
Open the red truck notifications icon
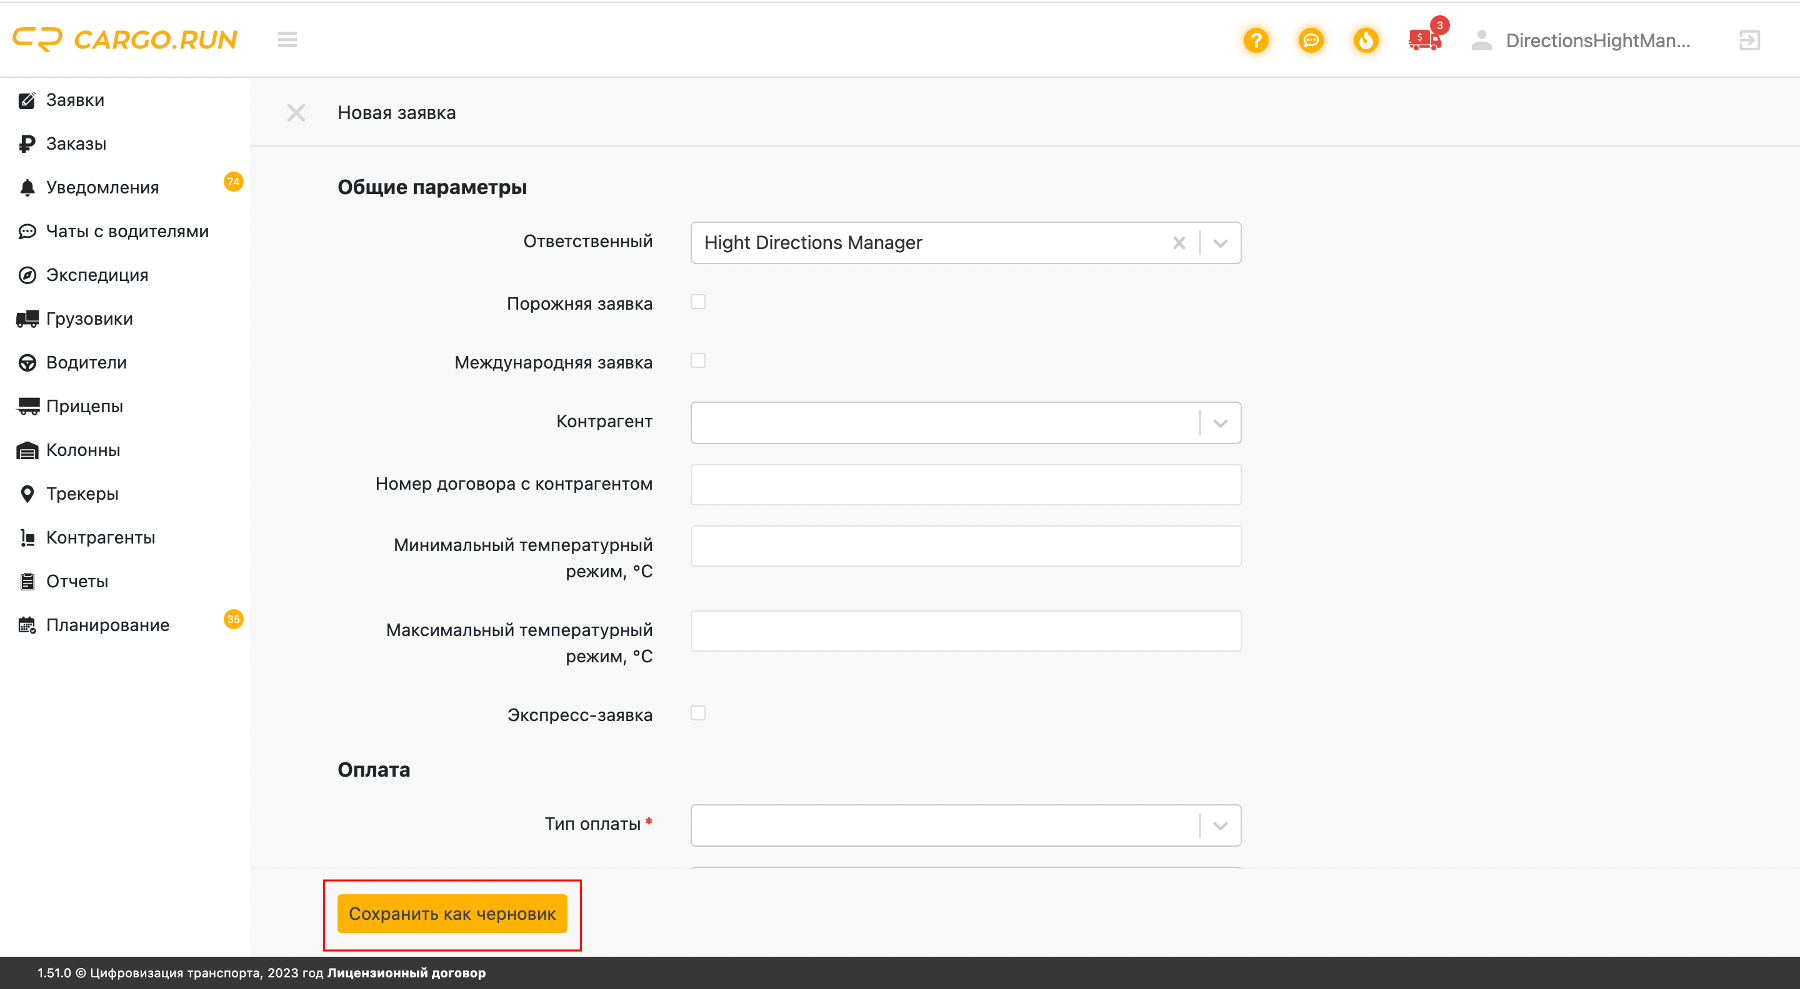1424,40
